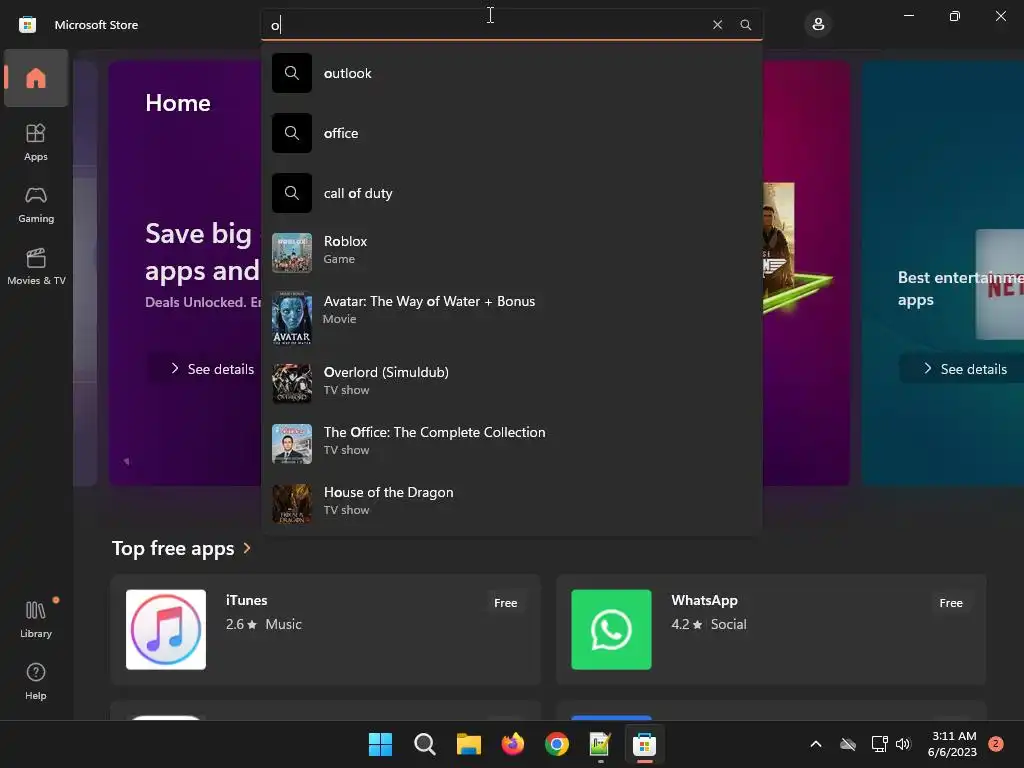Click Free button on WhatsApp card
1024x768 pixels.
(x=951, y=603)
